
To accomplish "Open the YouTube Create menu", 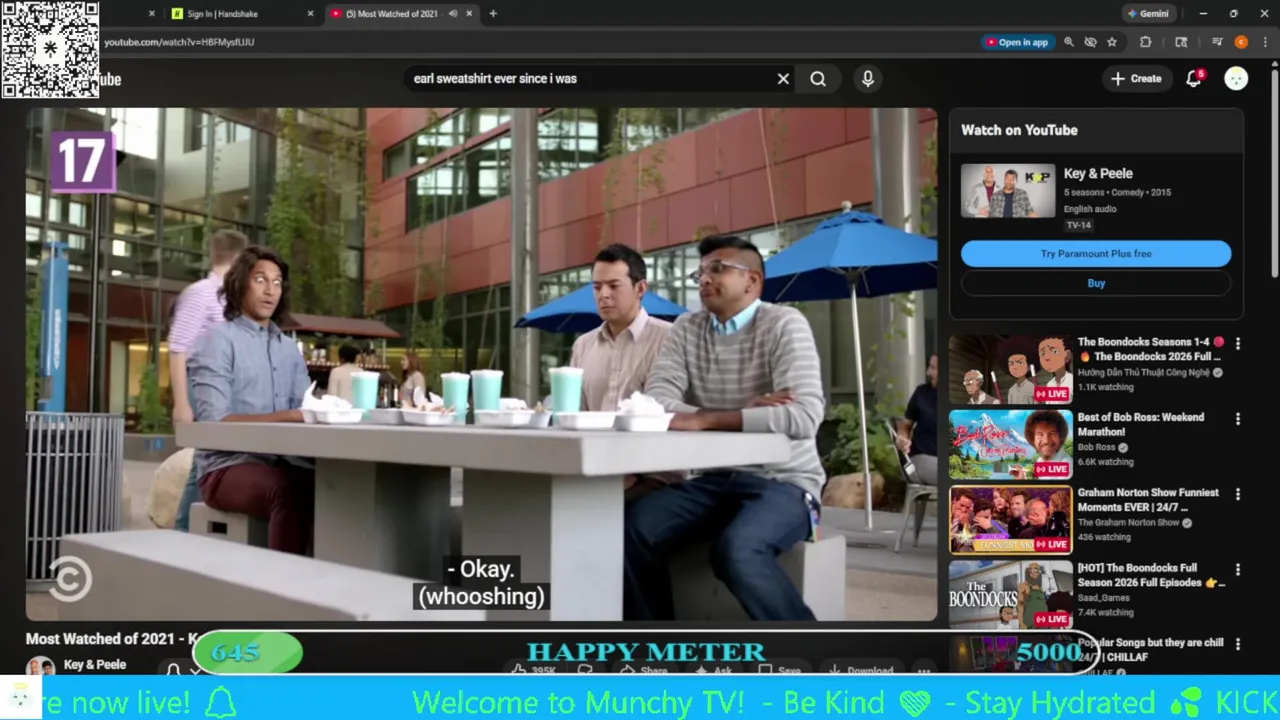I will click(1137, 79).
